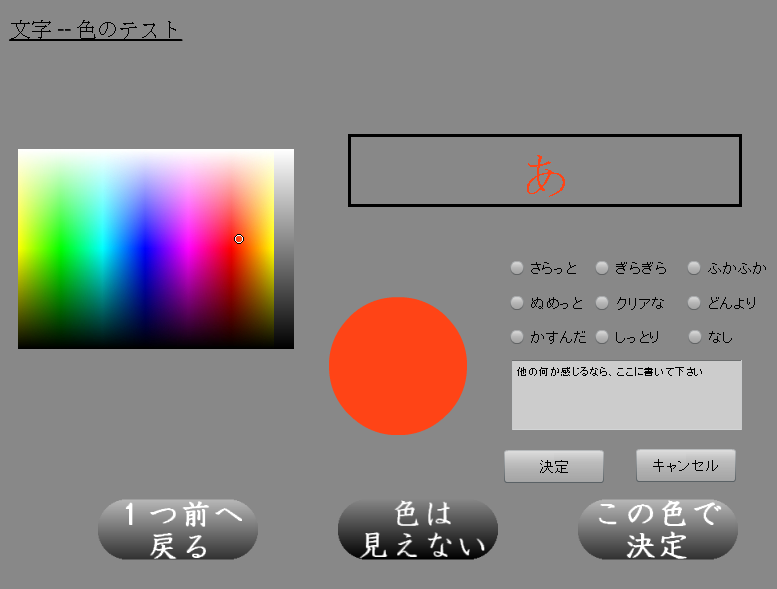
Task: Pick the しっとり radio option
Action: 602,337
